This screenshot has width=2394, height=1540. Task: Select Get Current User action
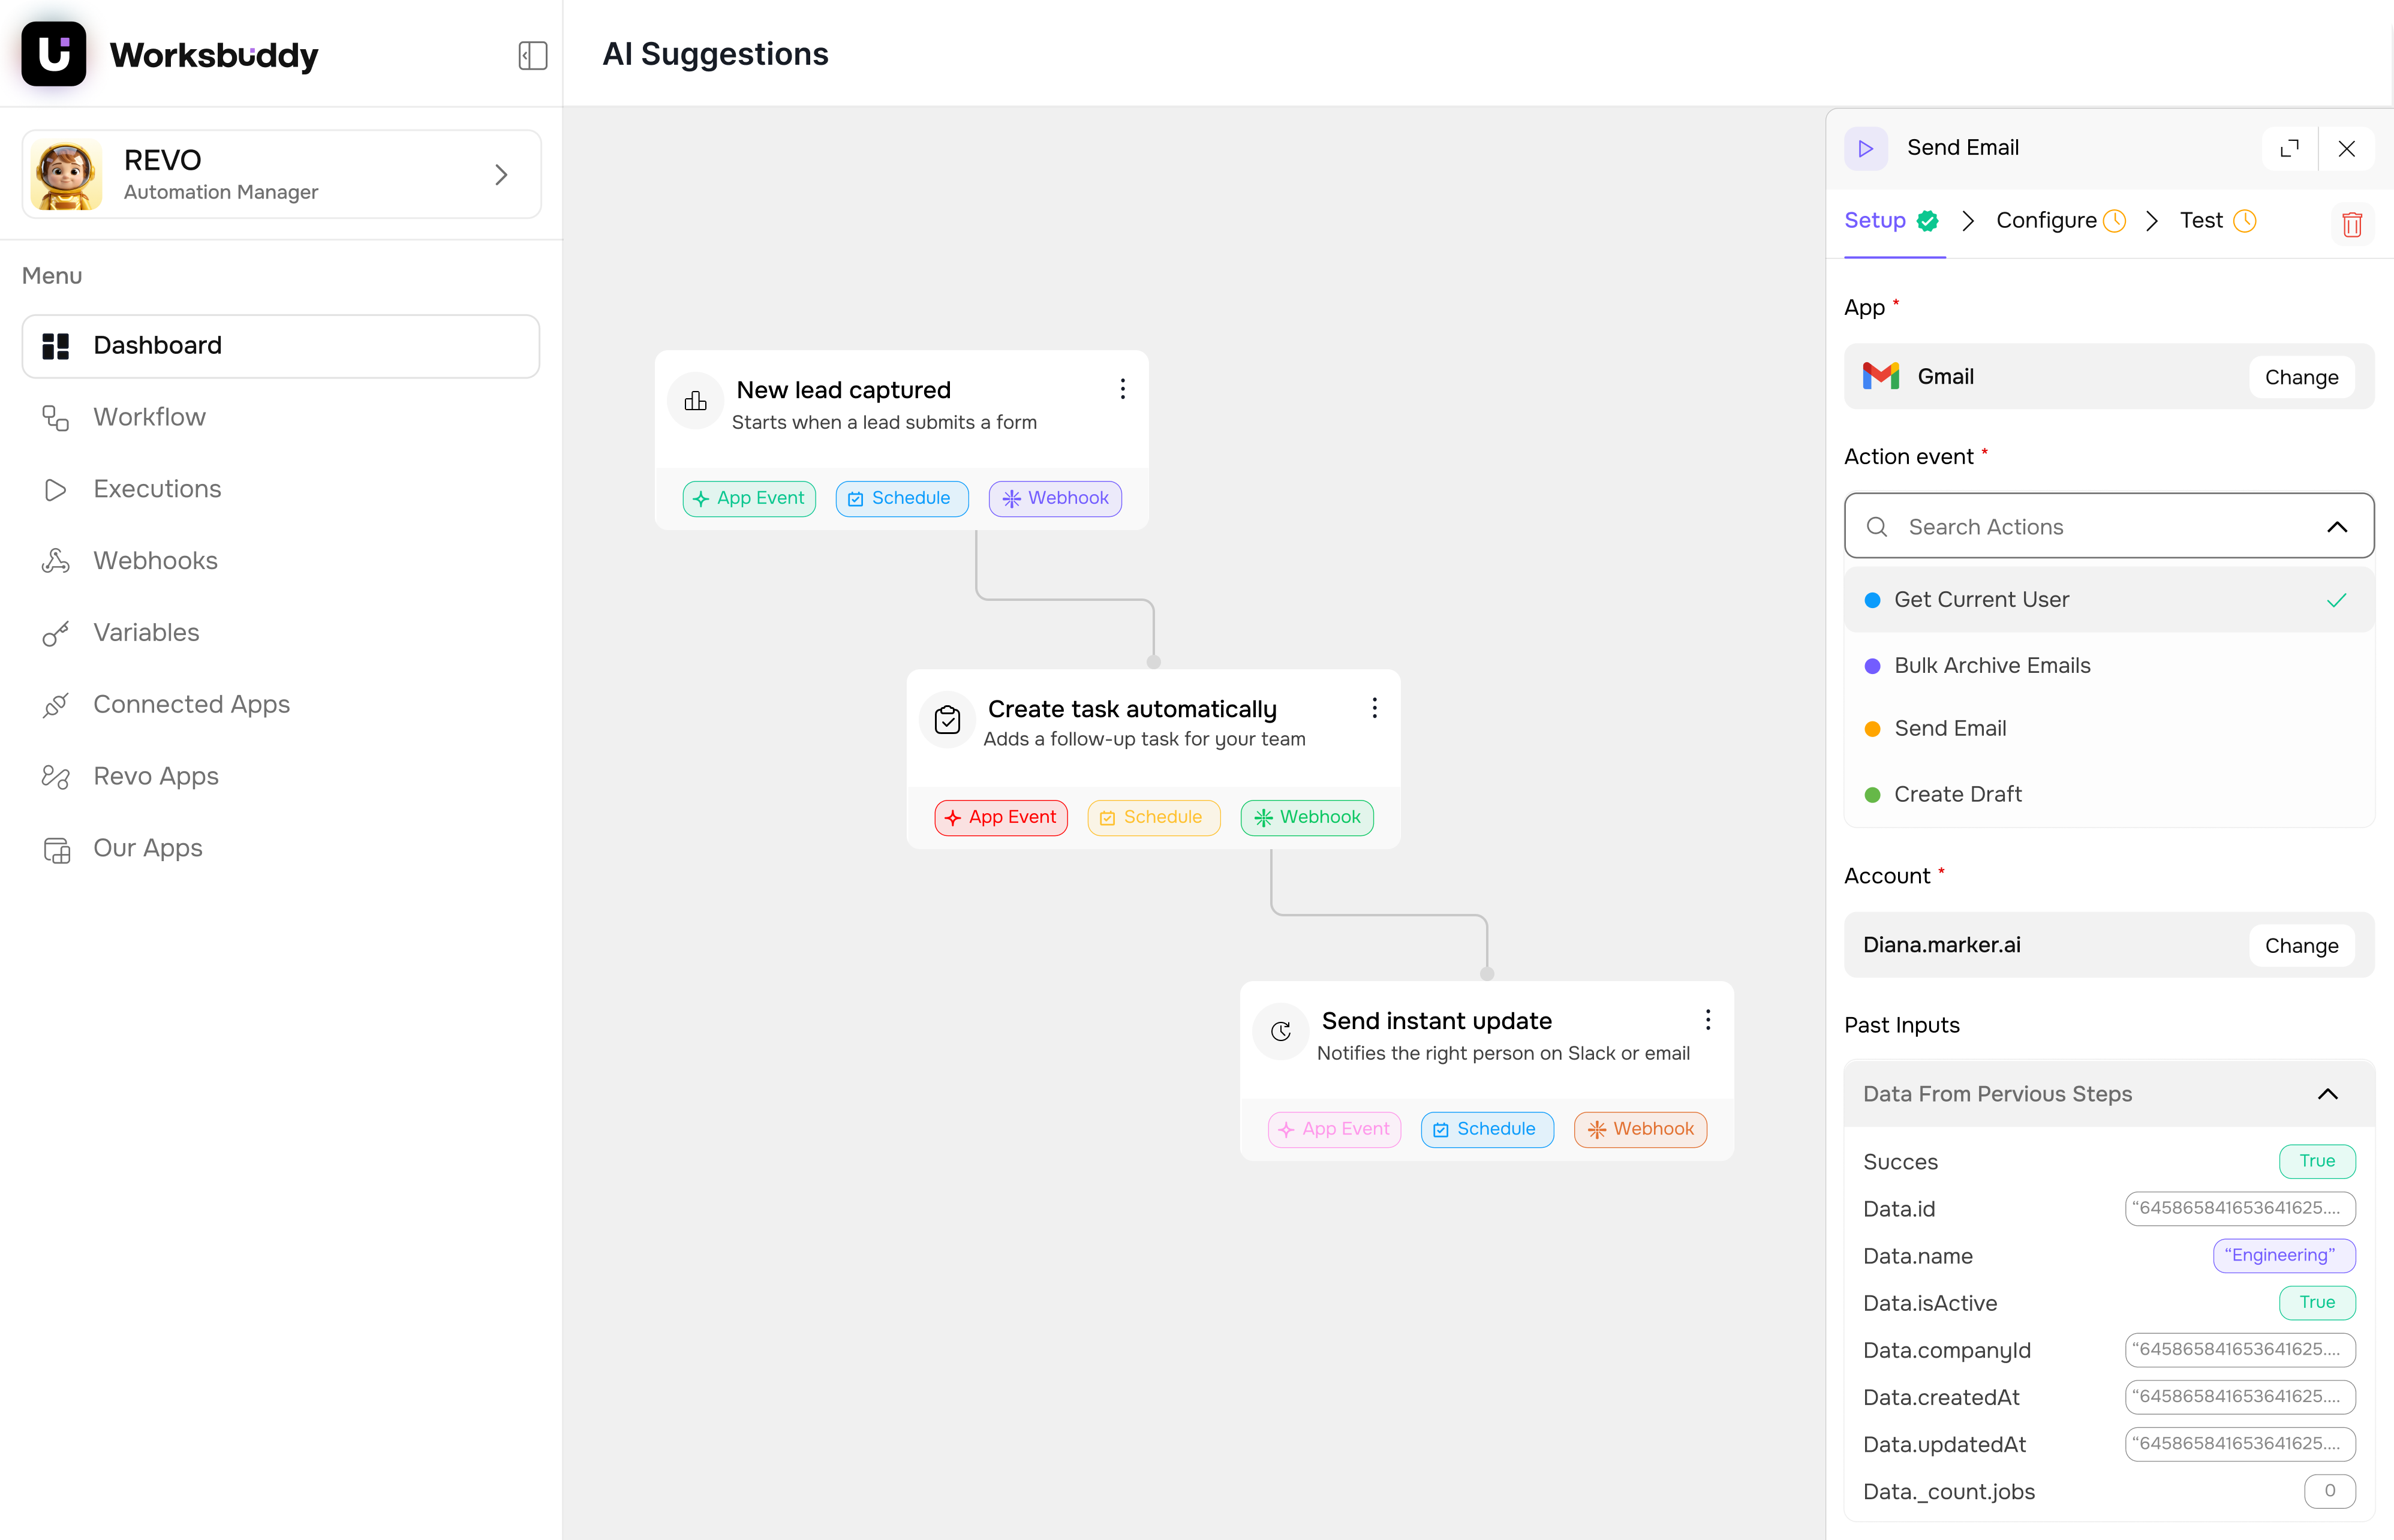pos(2109,600)
